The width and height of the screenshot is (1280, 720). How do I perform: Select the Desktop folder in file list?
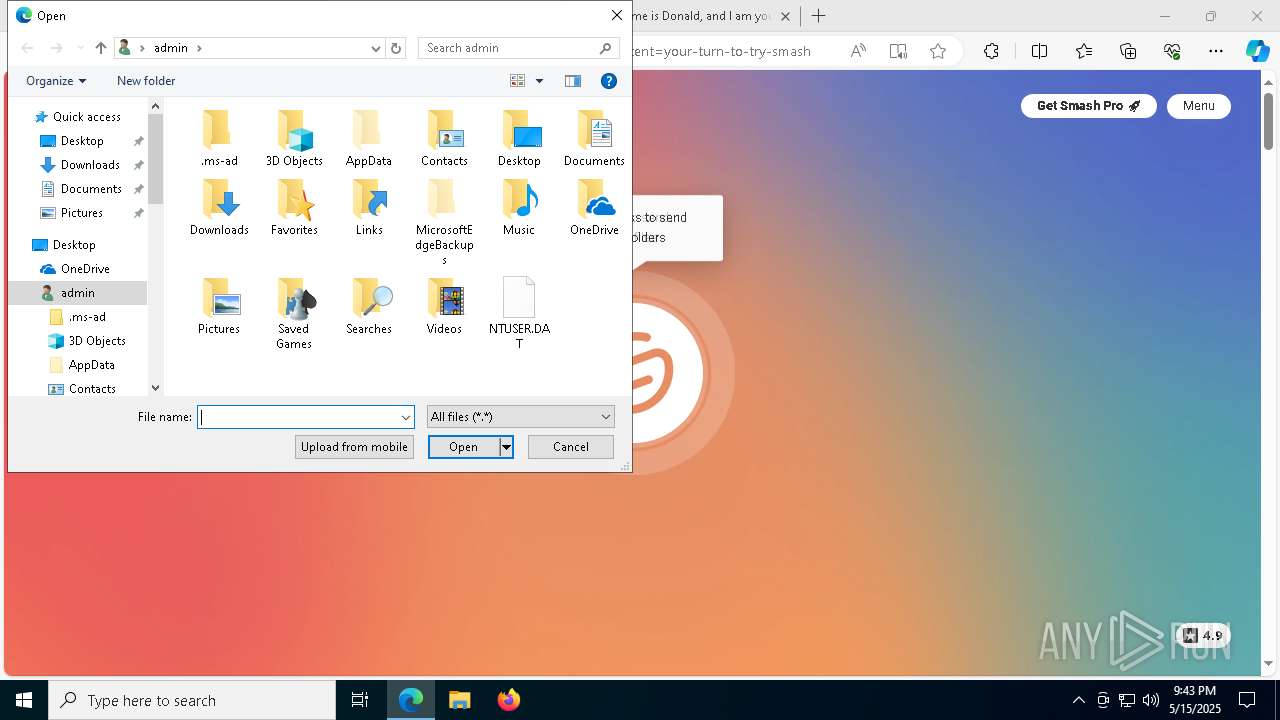point(519,138)
